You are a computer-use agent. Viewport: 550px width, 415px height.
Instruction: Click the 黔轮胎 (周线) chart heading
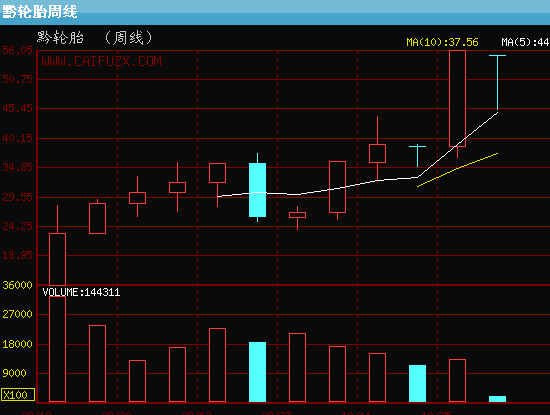coord(94,38)
